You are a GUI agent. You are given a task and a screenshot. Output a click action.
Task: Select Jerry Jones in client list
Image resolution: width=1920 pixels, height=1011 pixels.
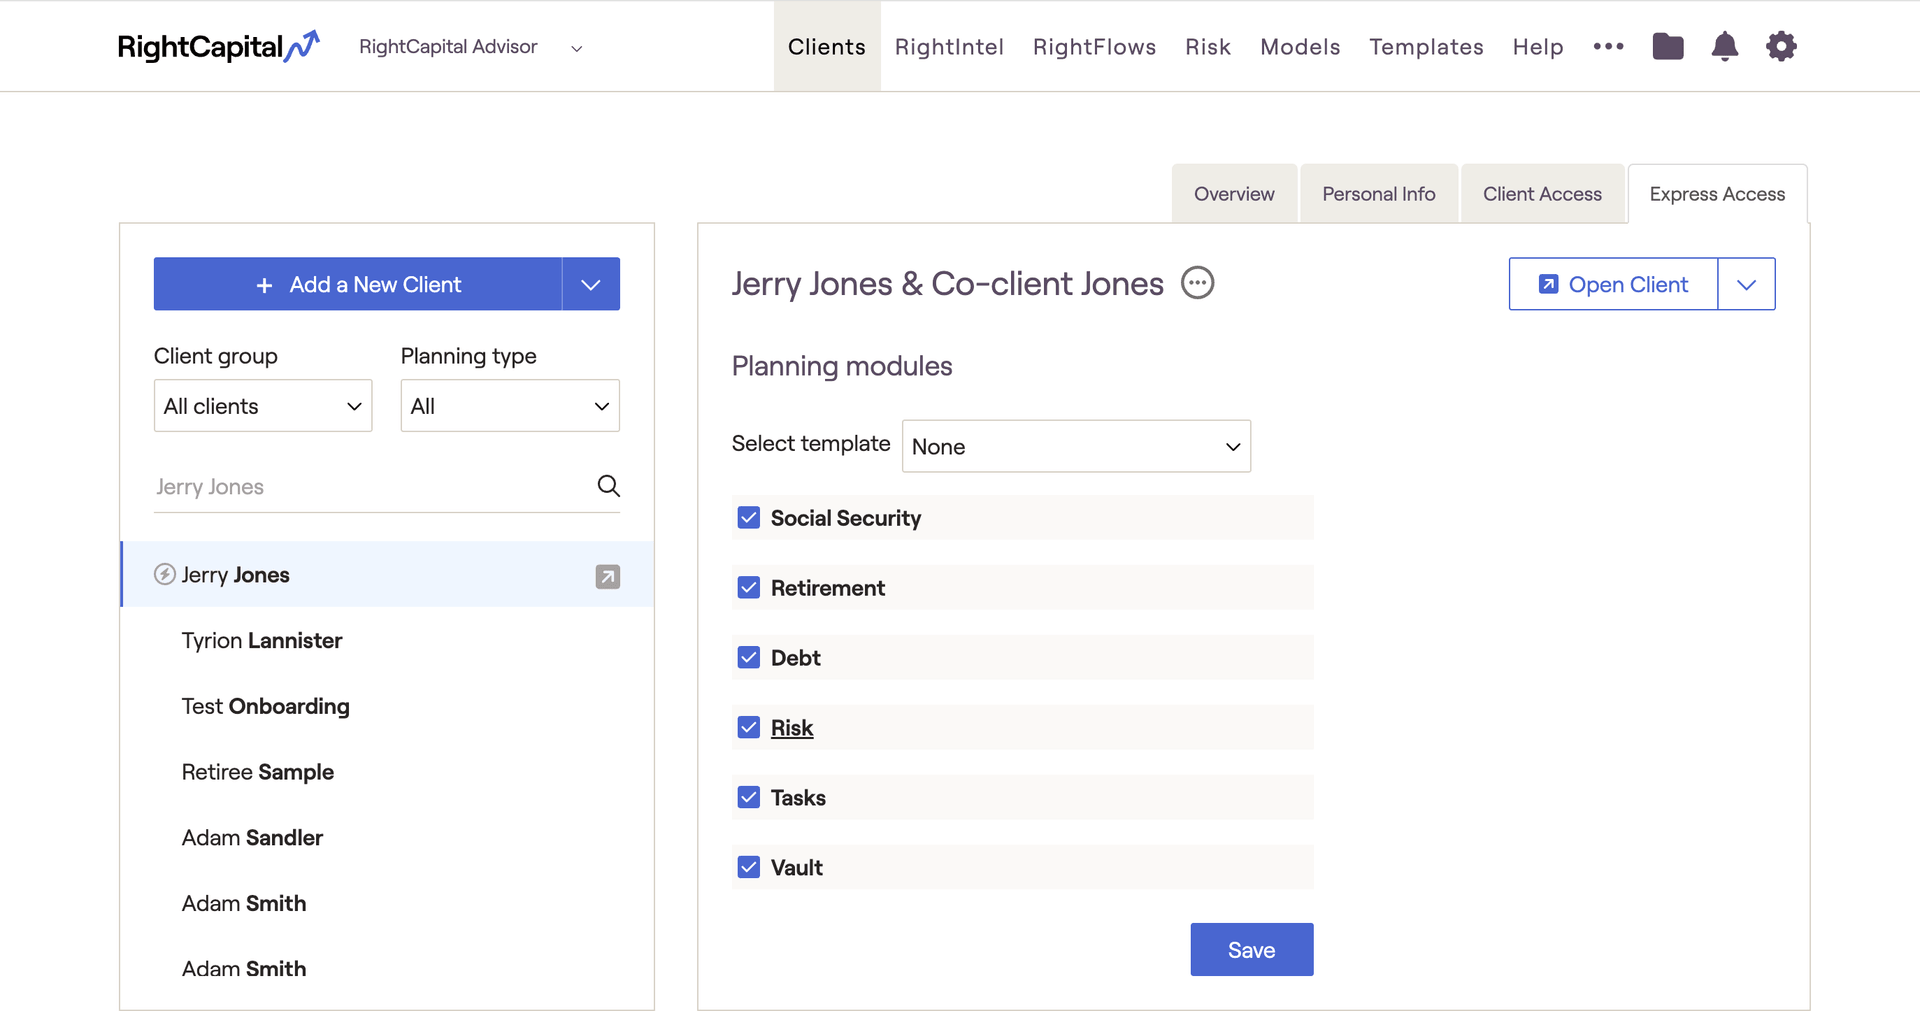click(387, 574)
